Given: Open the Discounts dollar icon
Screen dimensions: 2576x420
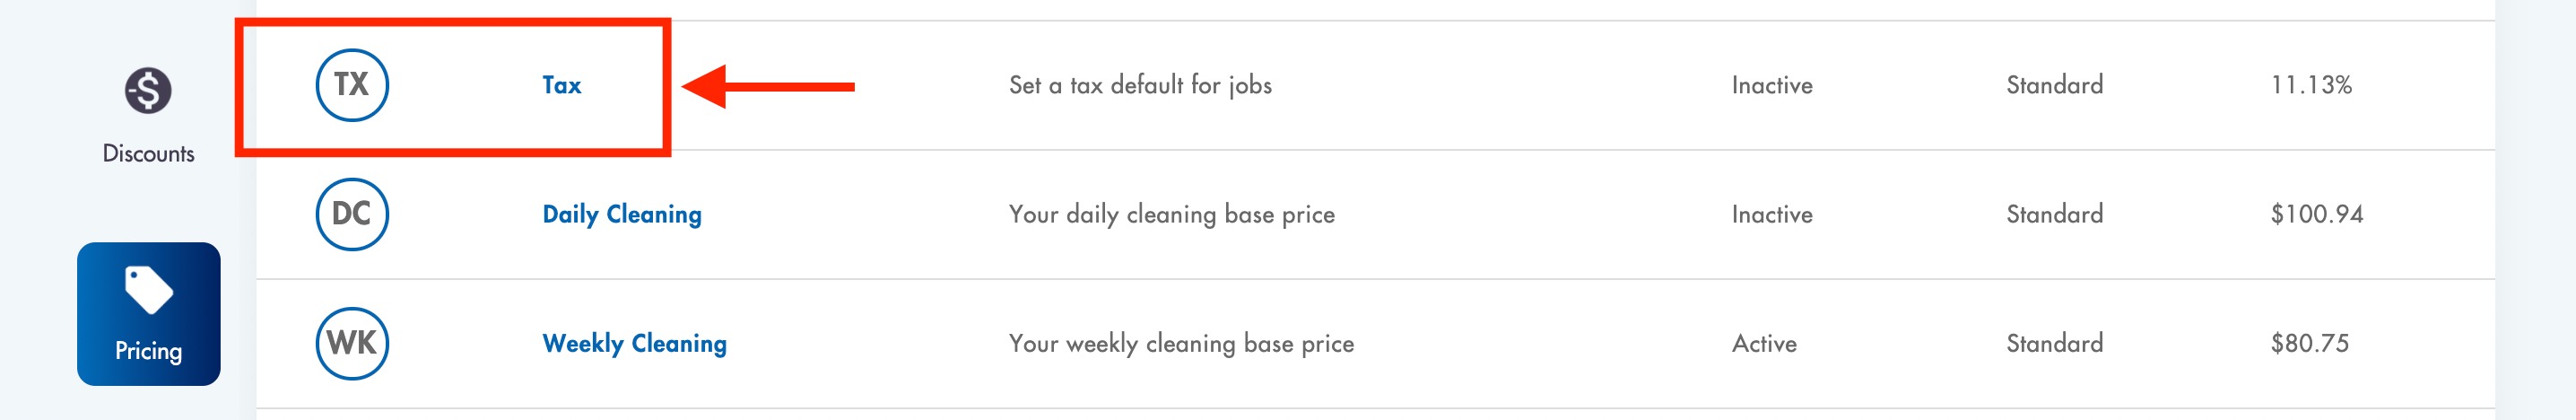Looking at the screenshot, I should (148, 91).
